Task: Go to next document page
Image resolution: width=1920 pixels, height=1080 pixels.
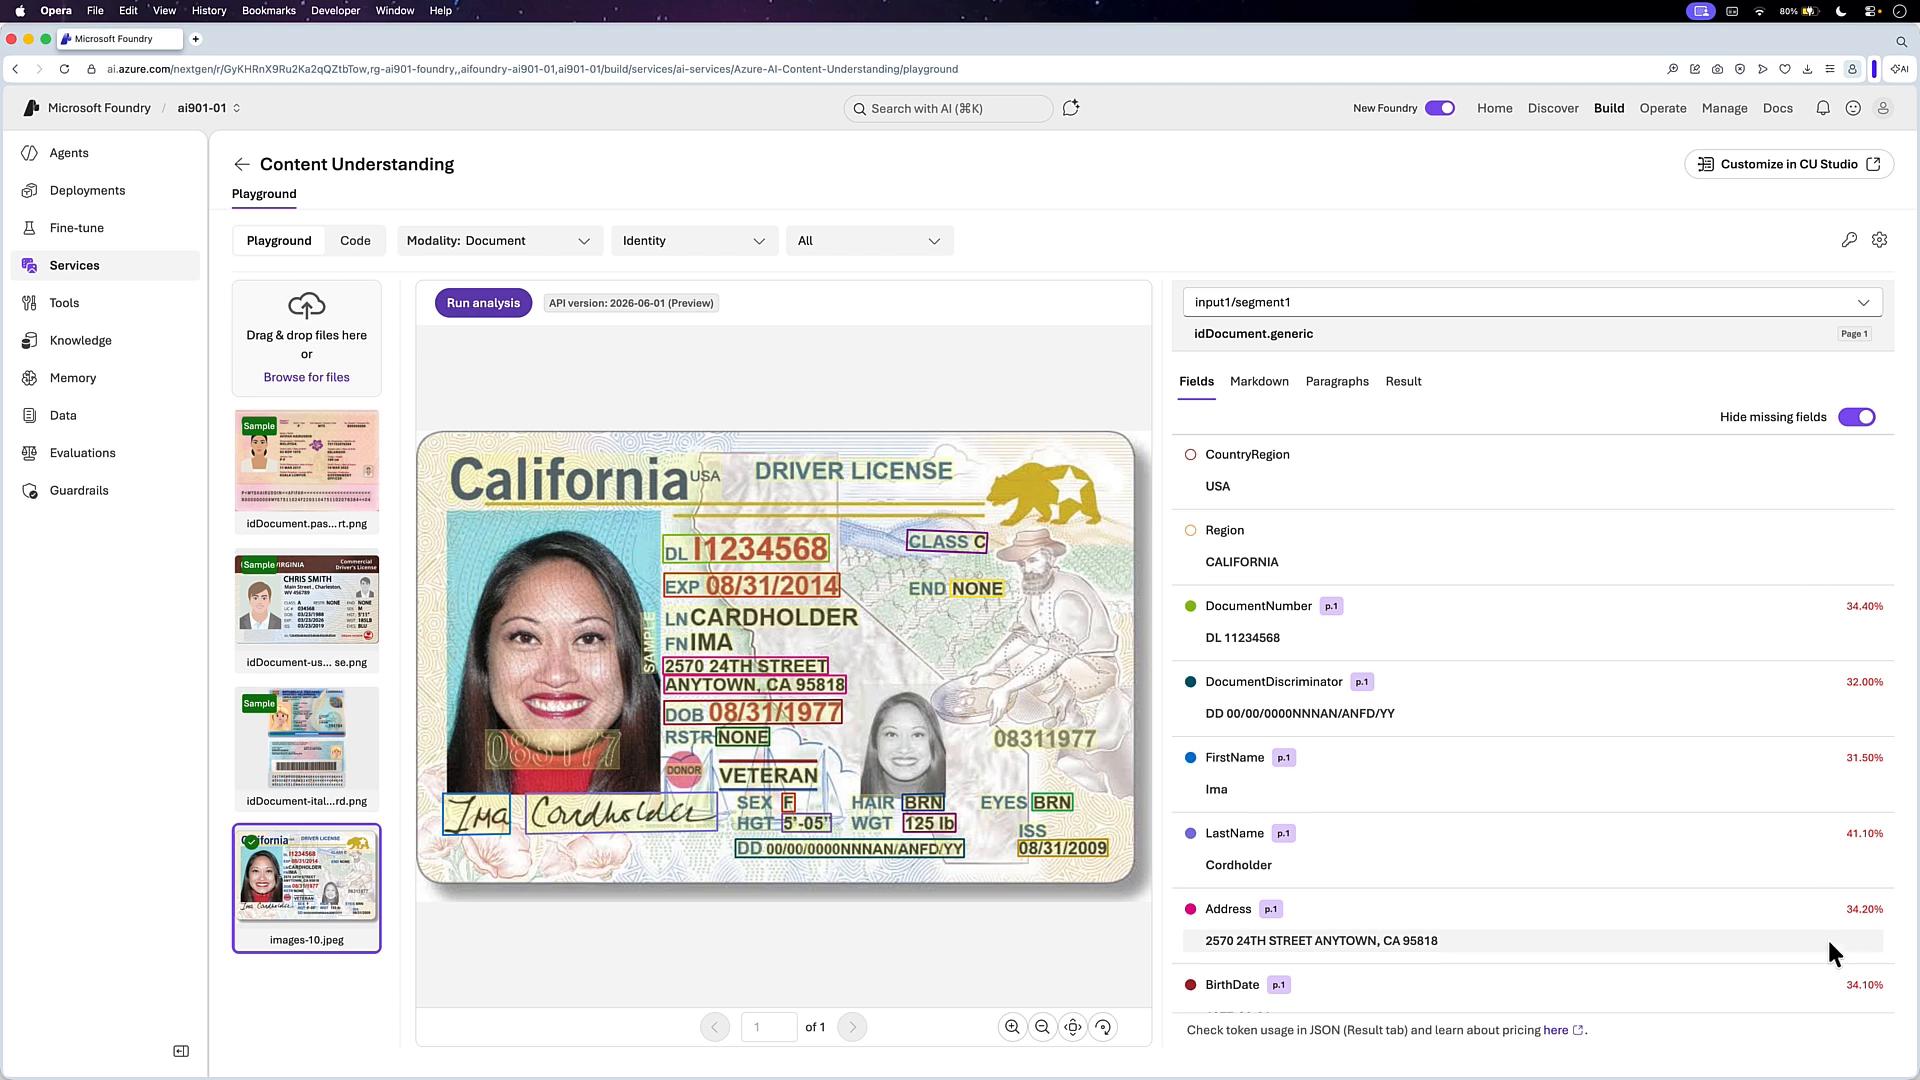Action: click(x=852, y=1027)
